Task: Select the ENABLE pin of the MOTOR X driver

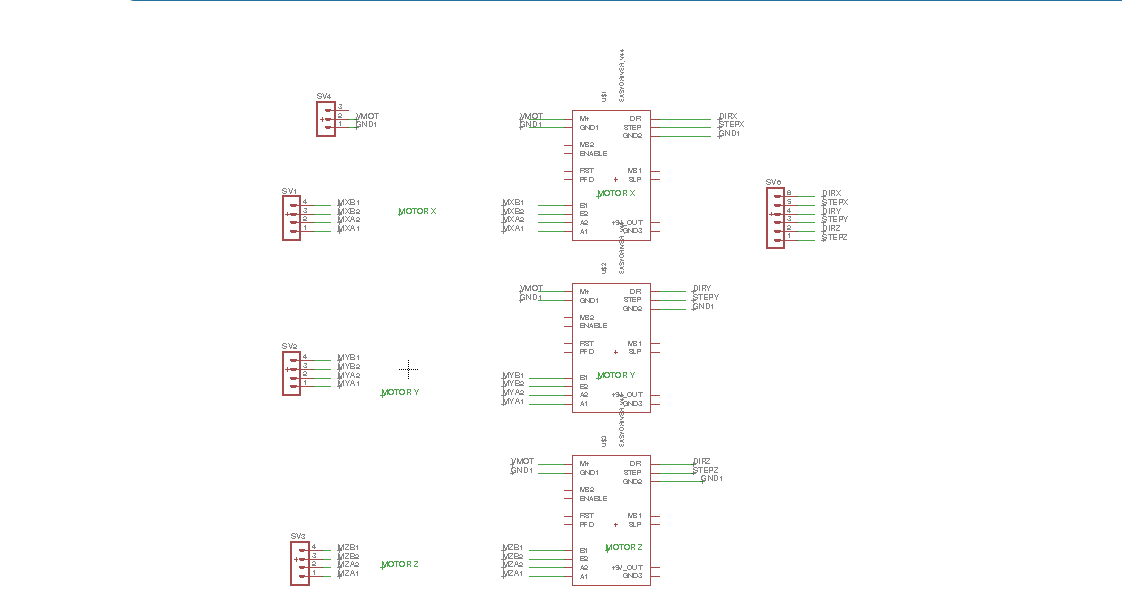Action: pos(593,154)
